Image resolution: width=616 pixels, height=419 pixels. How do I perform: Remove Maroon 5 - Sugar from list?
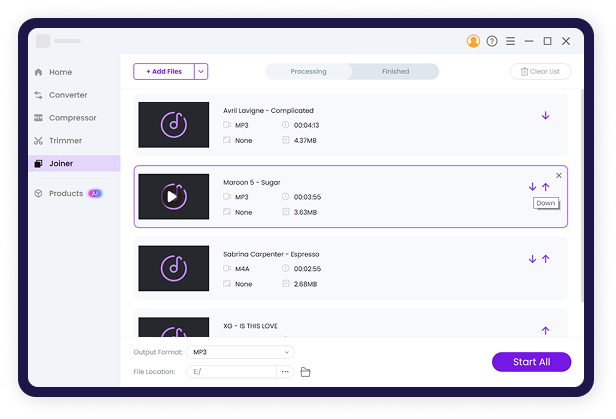[559, 175]
